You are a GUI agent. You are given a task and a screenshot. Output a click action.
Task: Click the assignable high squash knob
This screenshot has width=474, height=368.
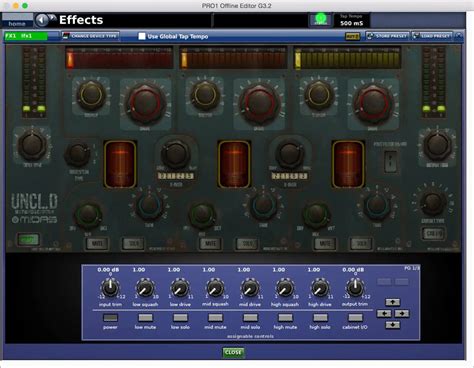coord(285,288)
